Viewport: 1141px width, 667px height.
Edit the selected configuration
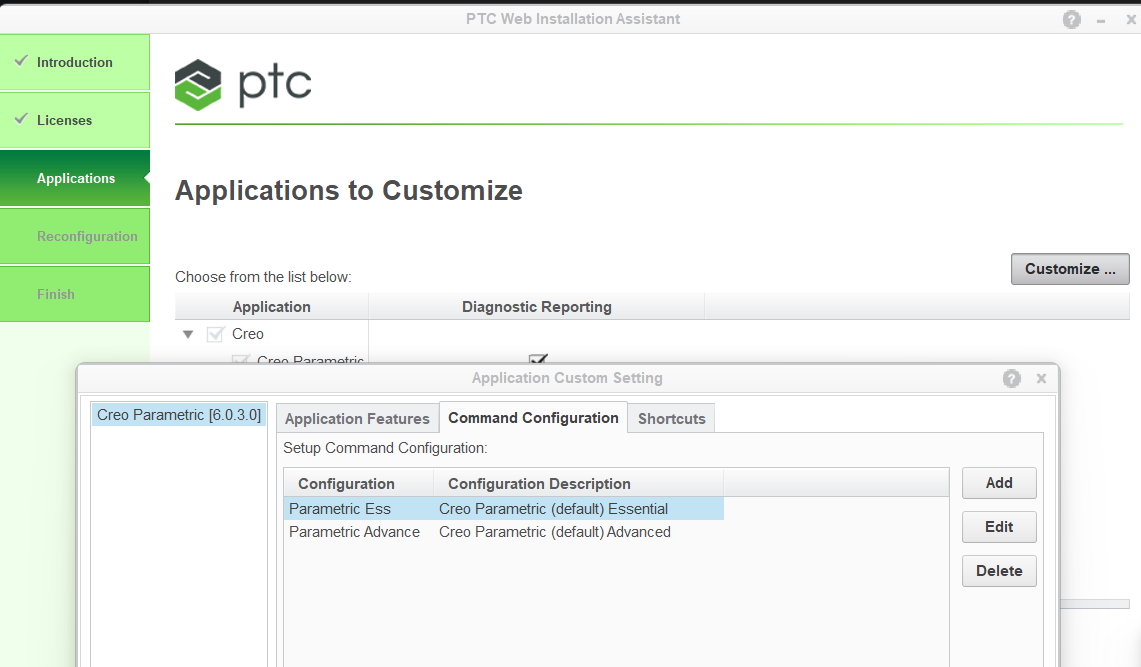[x=998, y=526]
